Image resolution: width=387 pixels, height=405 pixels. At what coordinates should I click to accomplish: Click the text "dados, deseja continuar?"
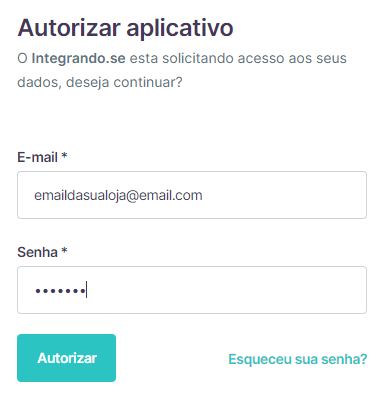click(x=100, y=82)
